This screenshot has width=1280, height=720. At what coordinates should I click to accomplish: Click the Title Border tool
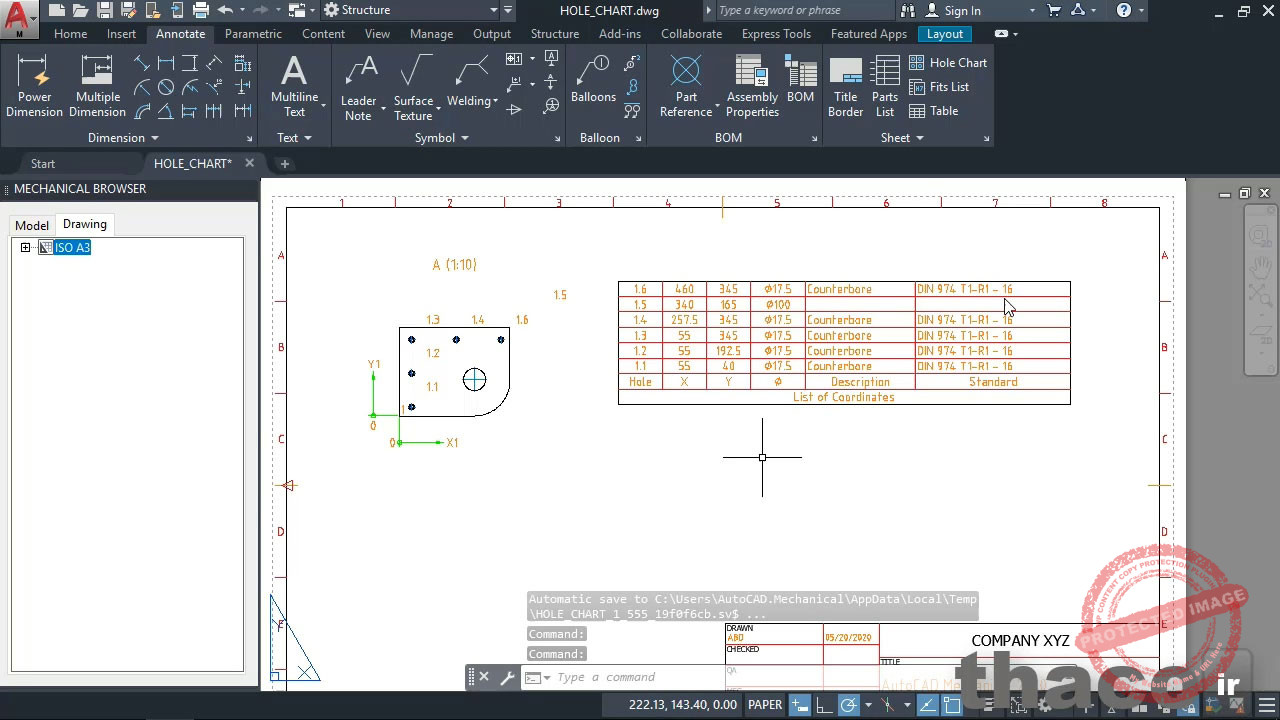(x=845, y=86)
